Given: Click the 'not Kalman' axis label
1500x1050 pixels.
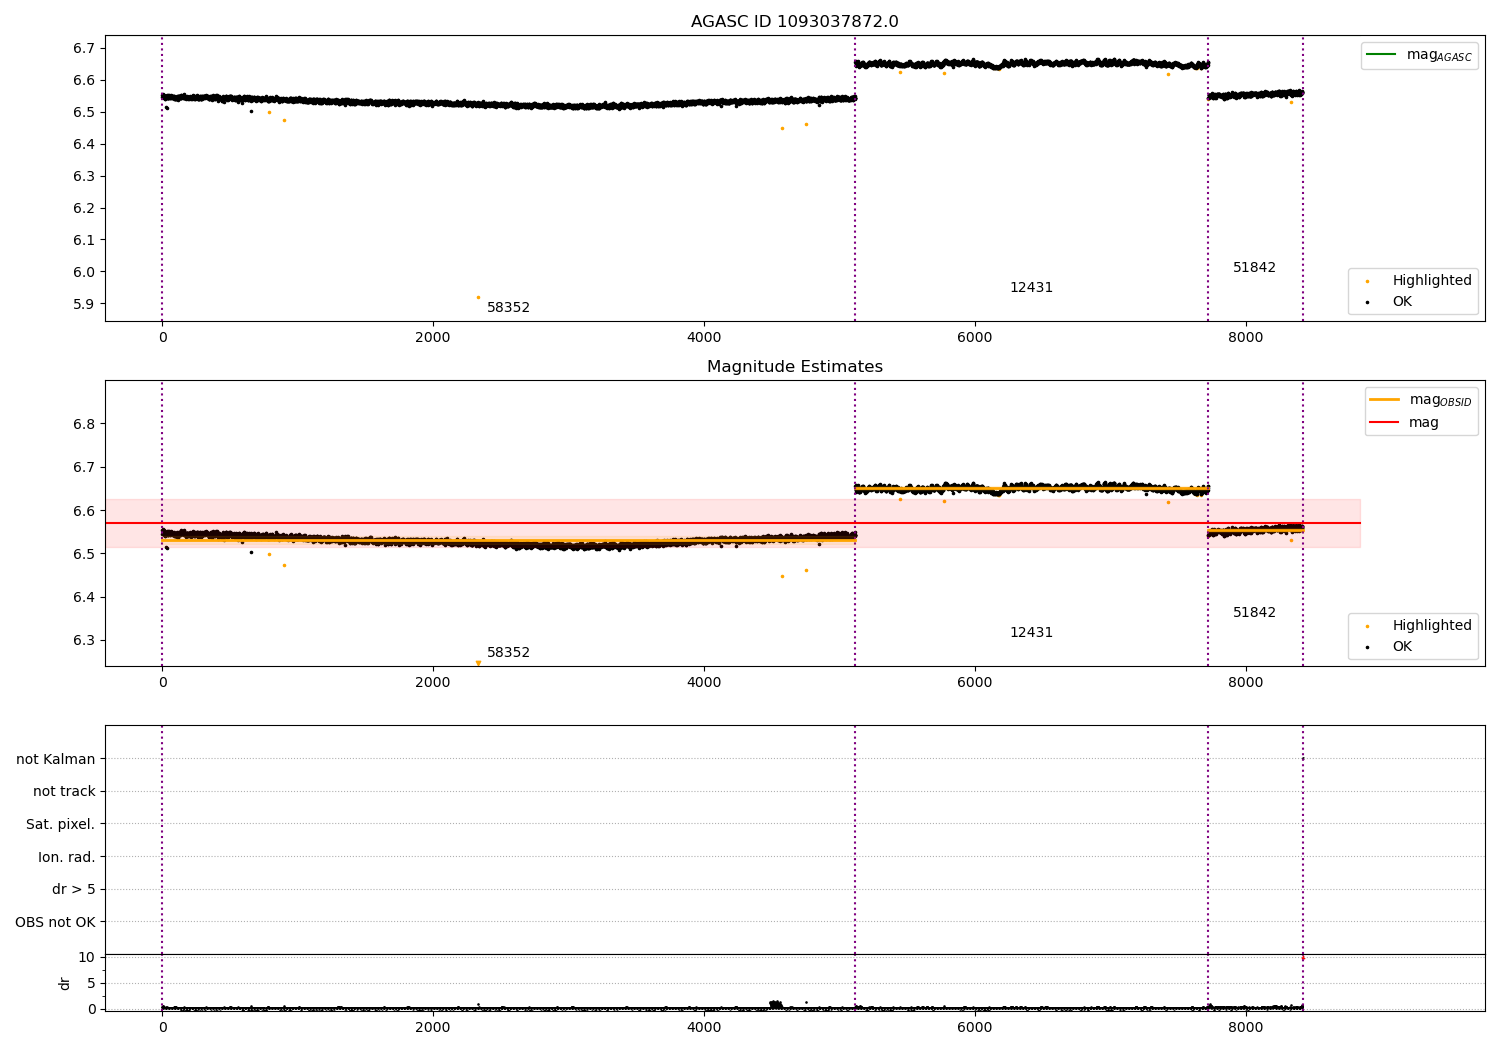Looking at the screenshot, I should (56, 760).
